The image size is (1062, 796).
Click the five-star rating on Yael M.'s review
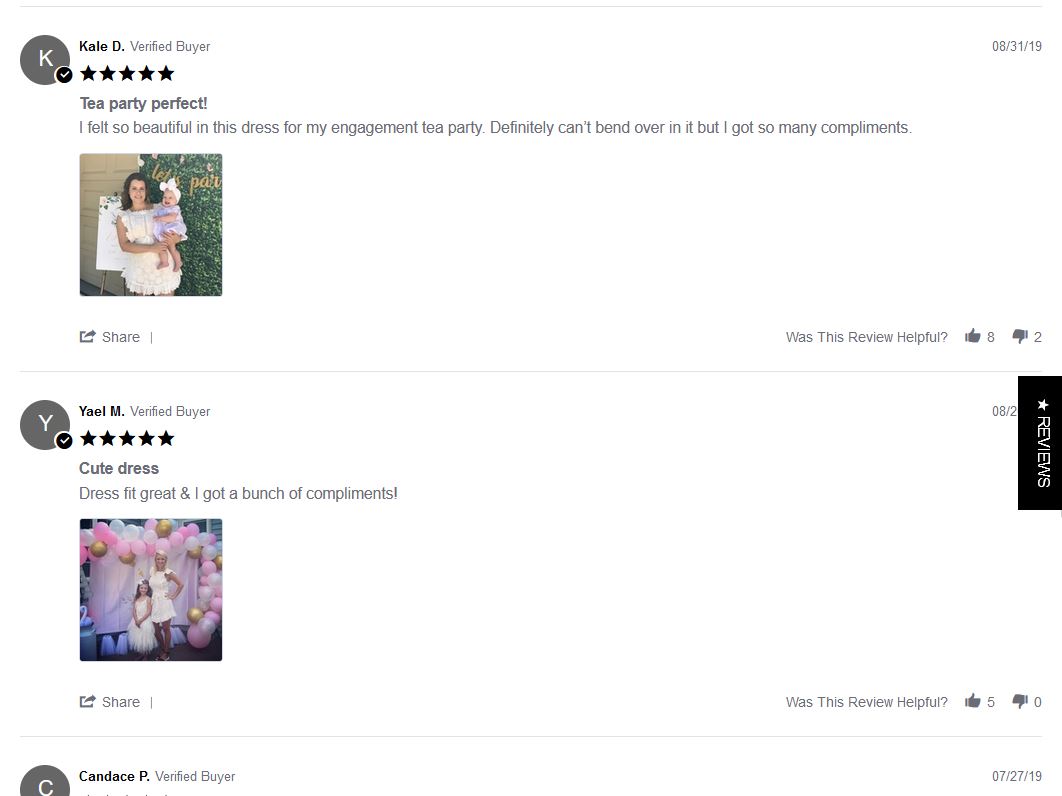pyautogui.click(x=127, y=438)
